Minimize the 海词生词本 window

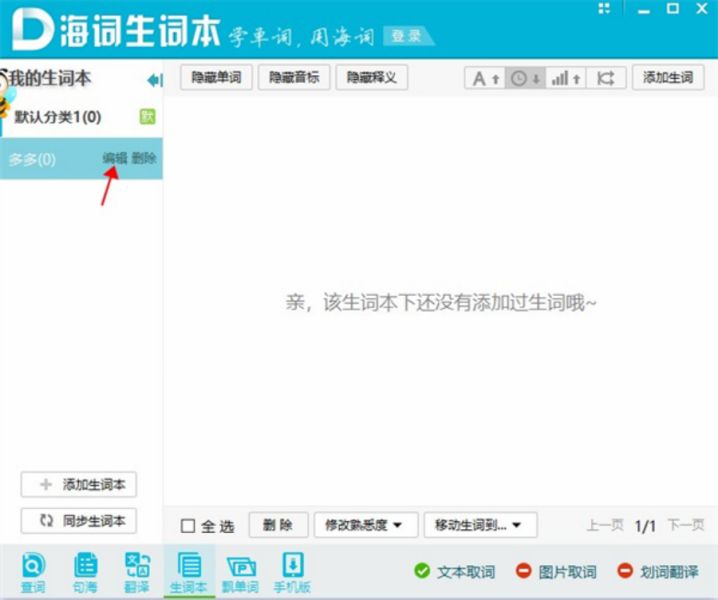644,9
